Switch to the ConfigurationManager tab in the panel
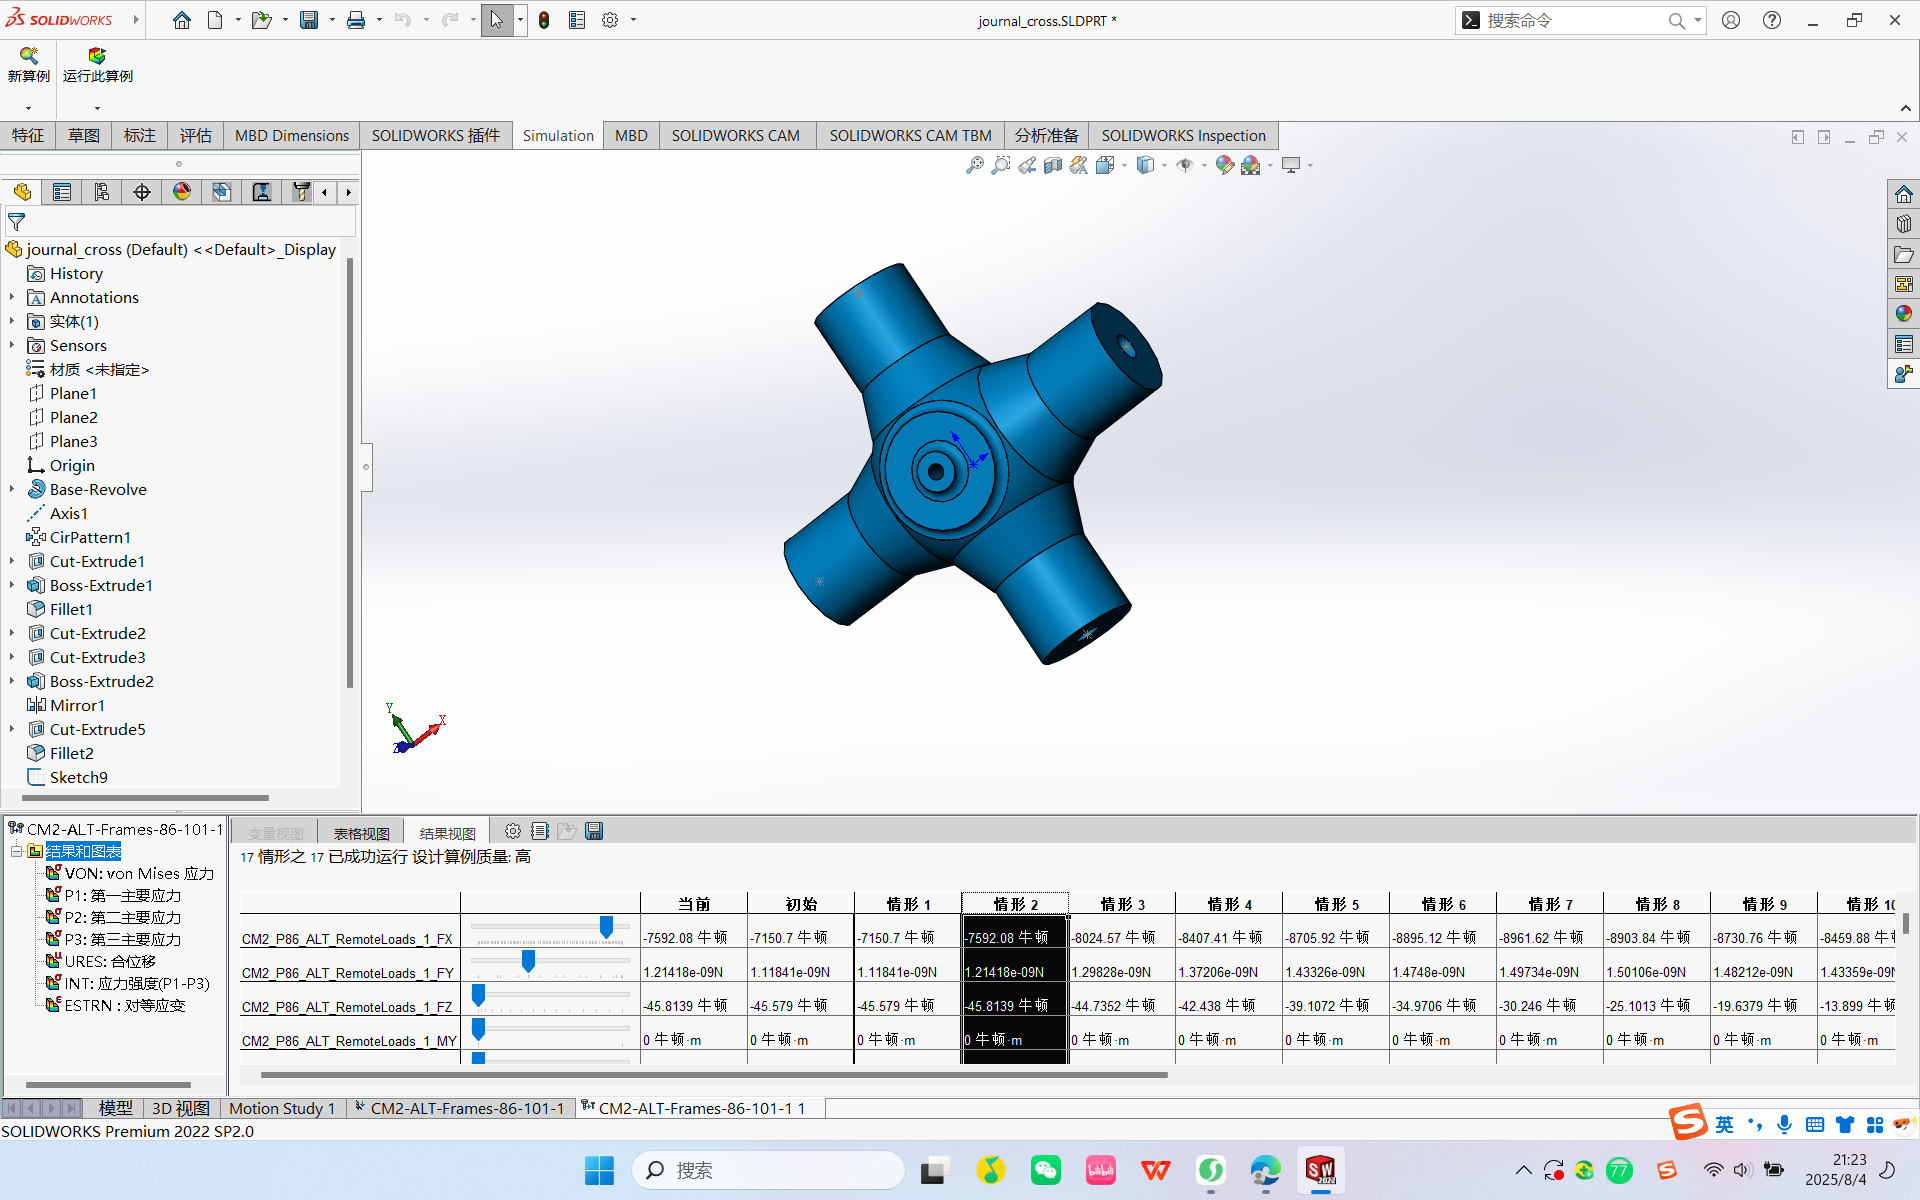This screenshot has width=1920, height=1200. (x=101, y=192)
